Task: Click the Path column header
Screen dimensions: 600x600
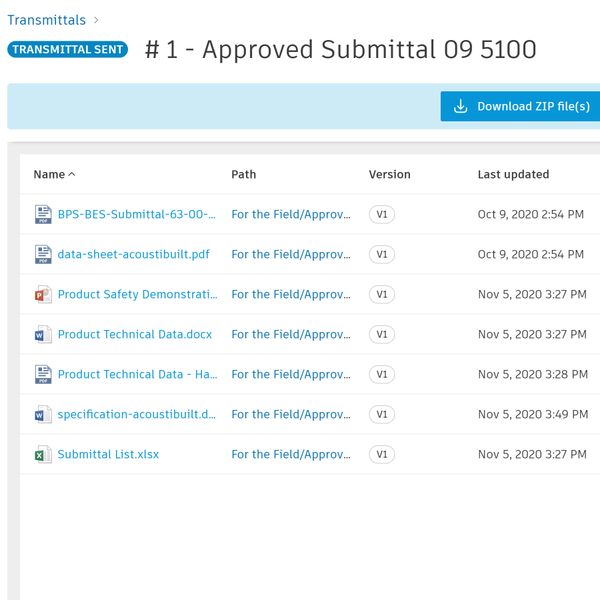Action: [243, 174]
